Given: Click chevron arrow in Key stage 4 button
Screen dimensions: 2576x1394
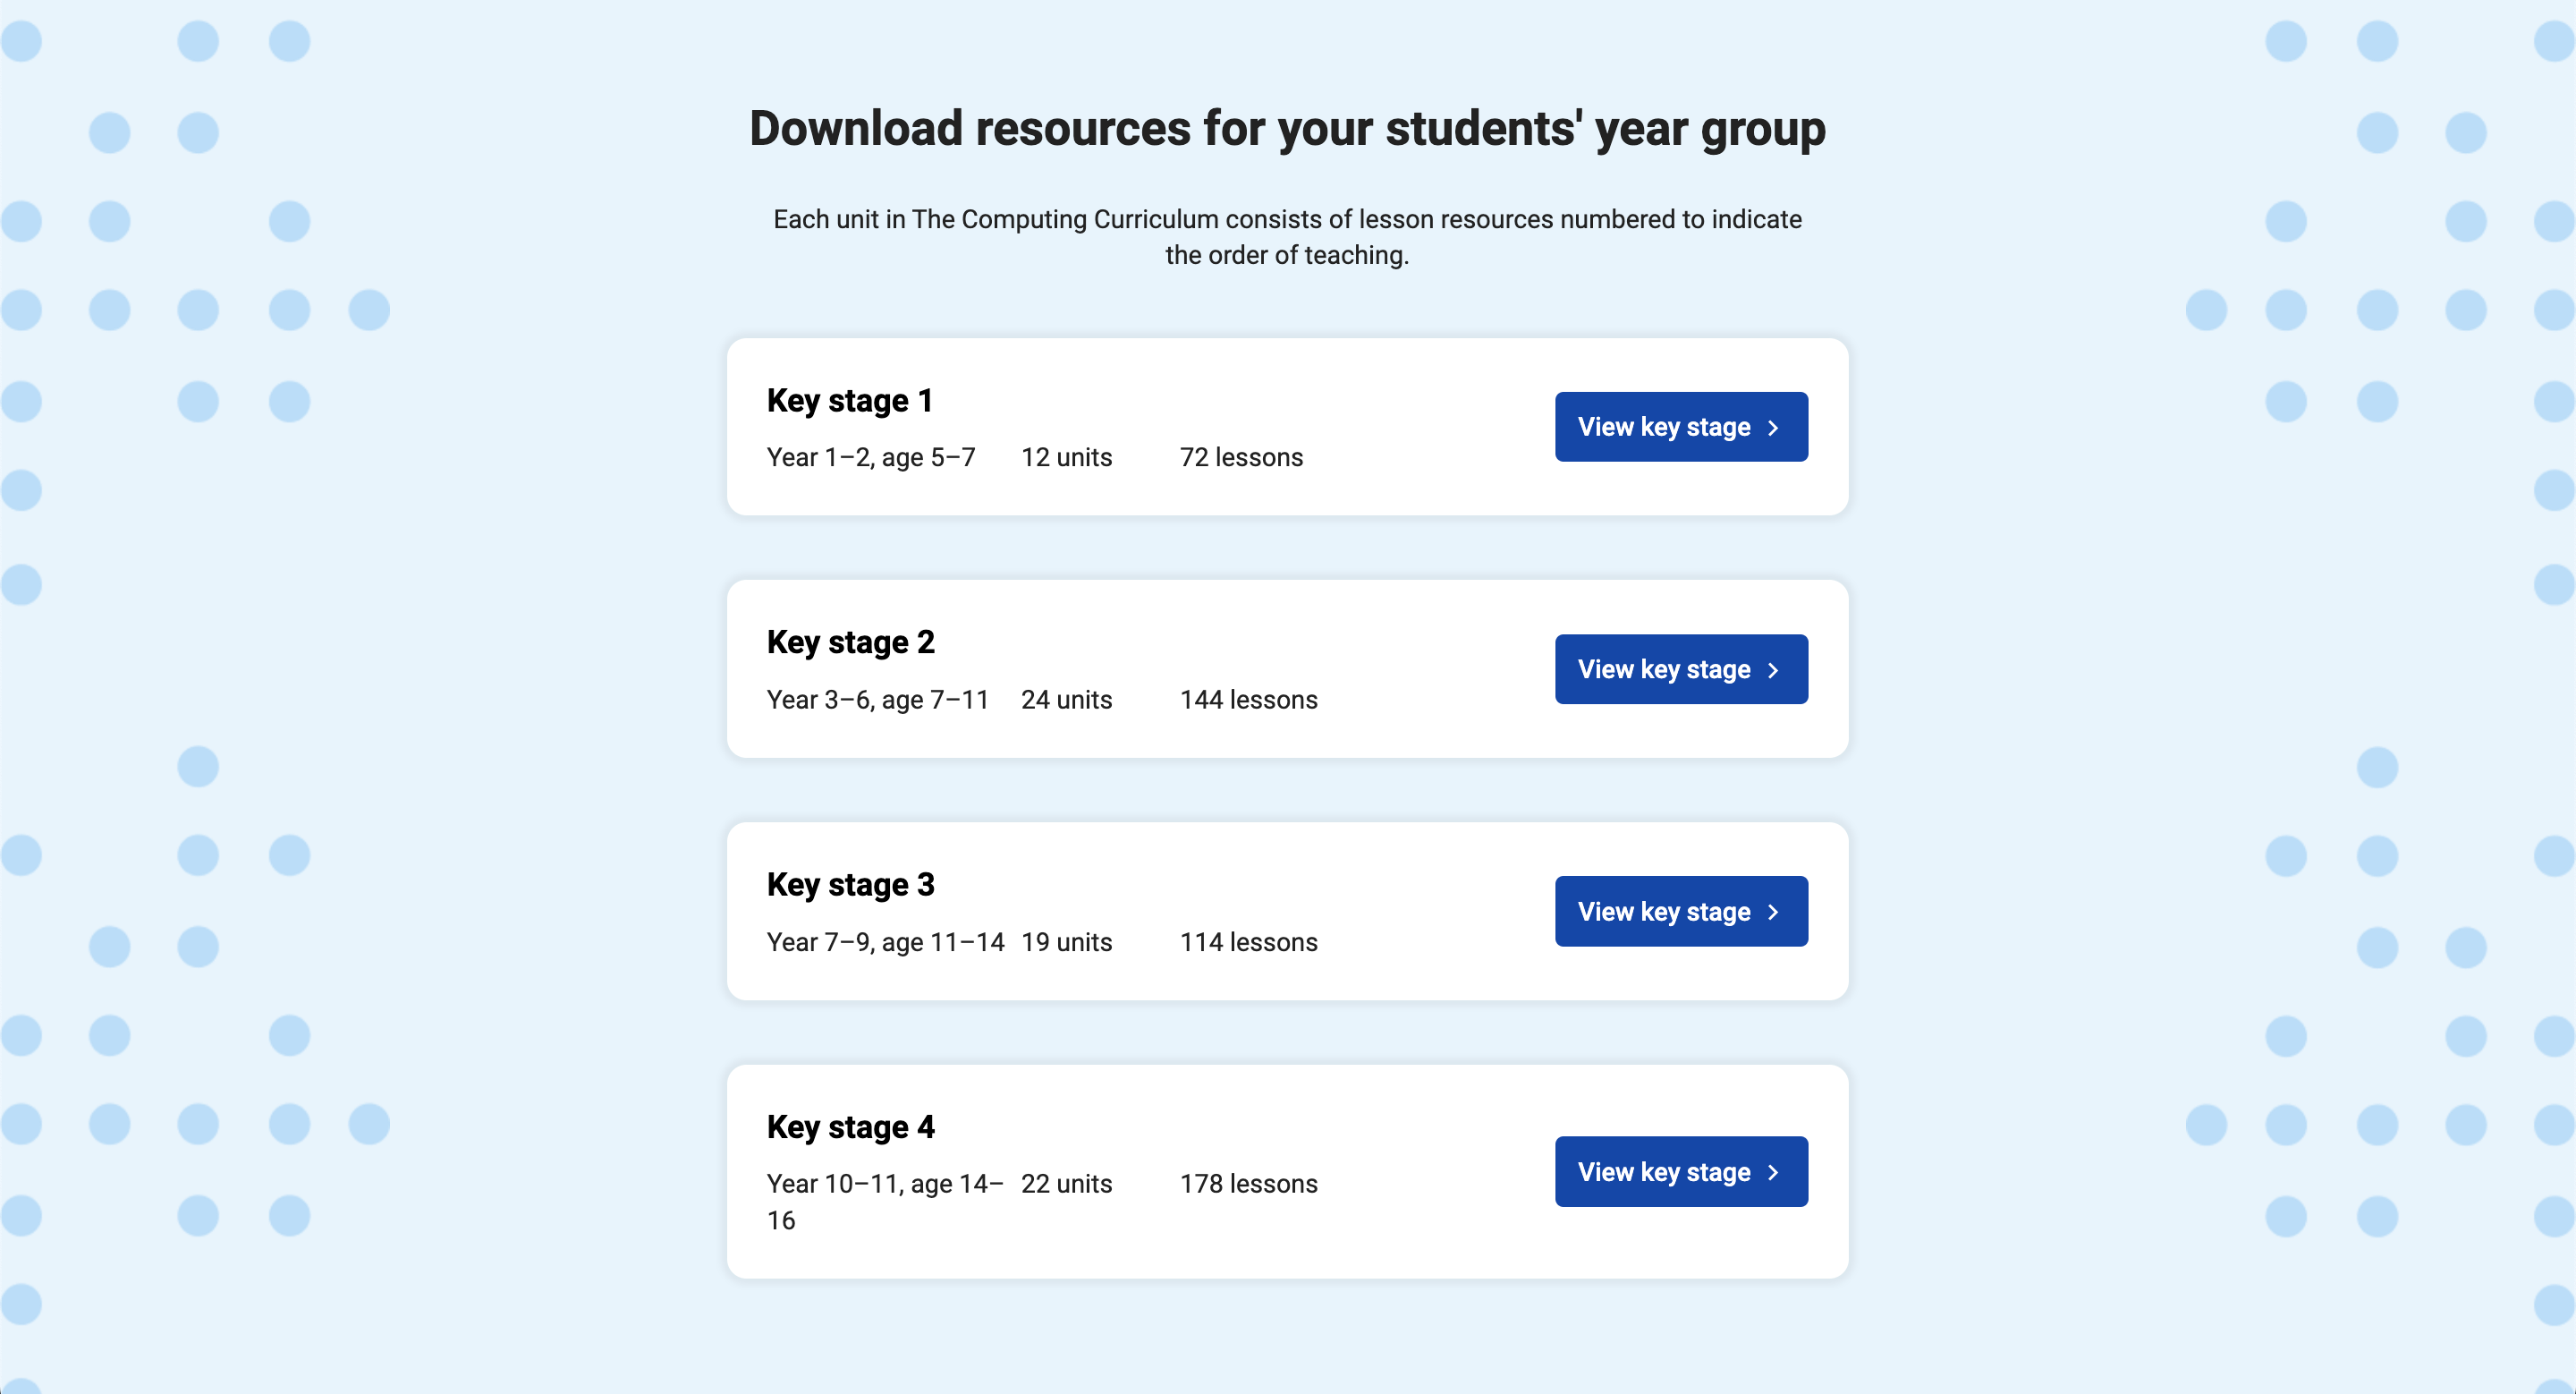Looking at the screenshot, I should 1773,1172.
